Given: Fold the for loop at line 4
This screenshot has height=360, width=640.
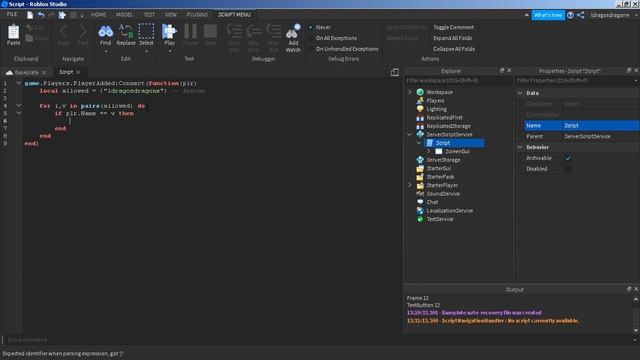Looking at the screenshot, I should coord(19,106).
